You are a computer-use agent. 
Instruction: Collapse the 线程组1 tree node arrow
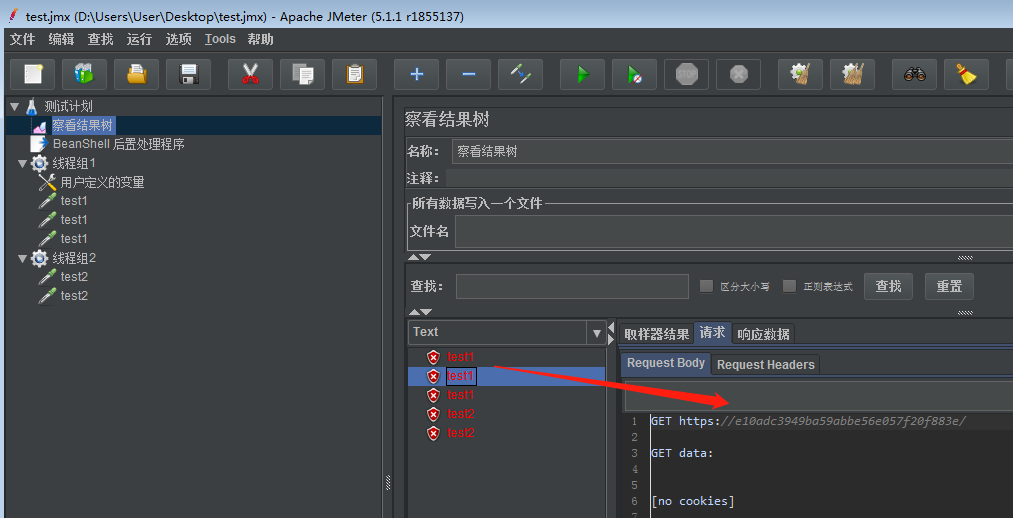click(23, 163)
